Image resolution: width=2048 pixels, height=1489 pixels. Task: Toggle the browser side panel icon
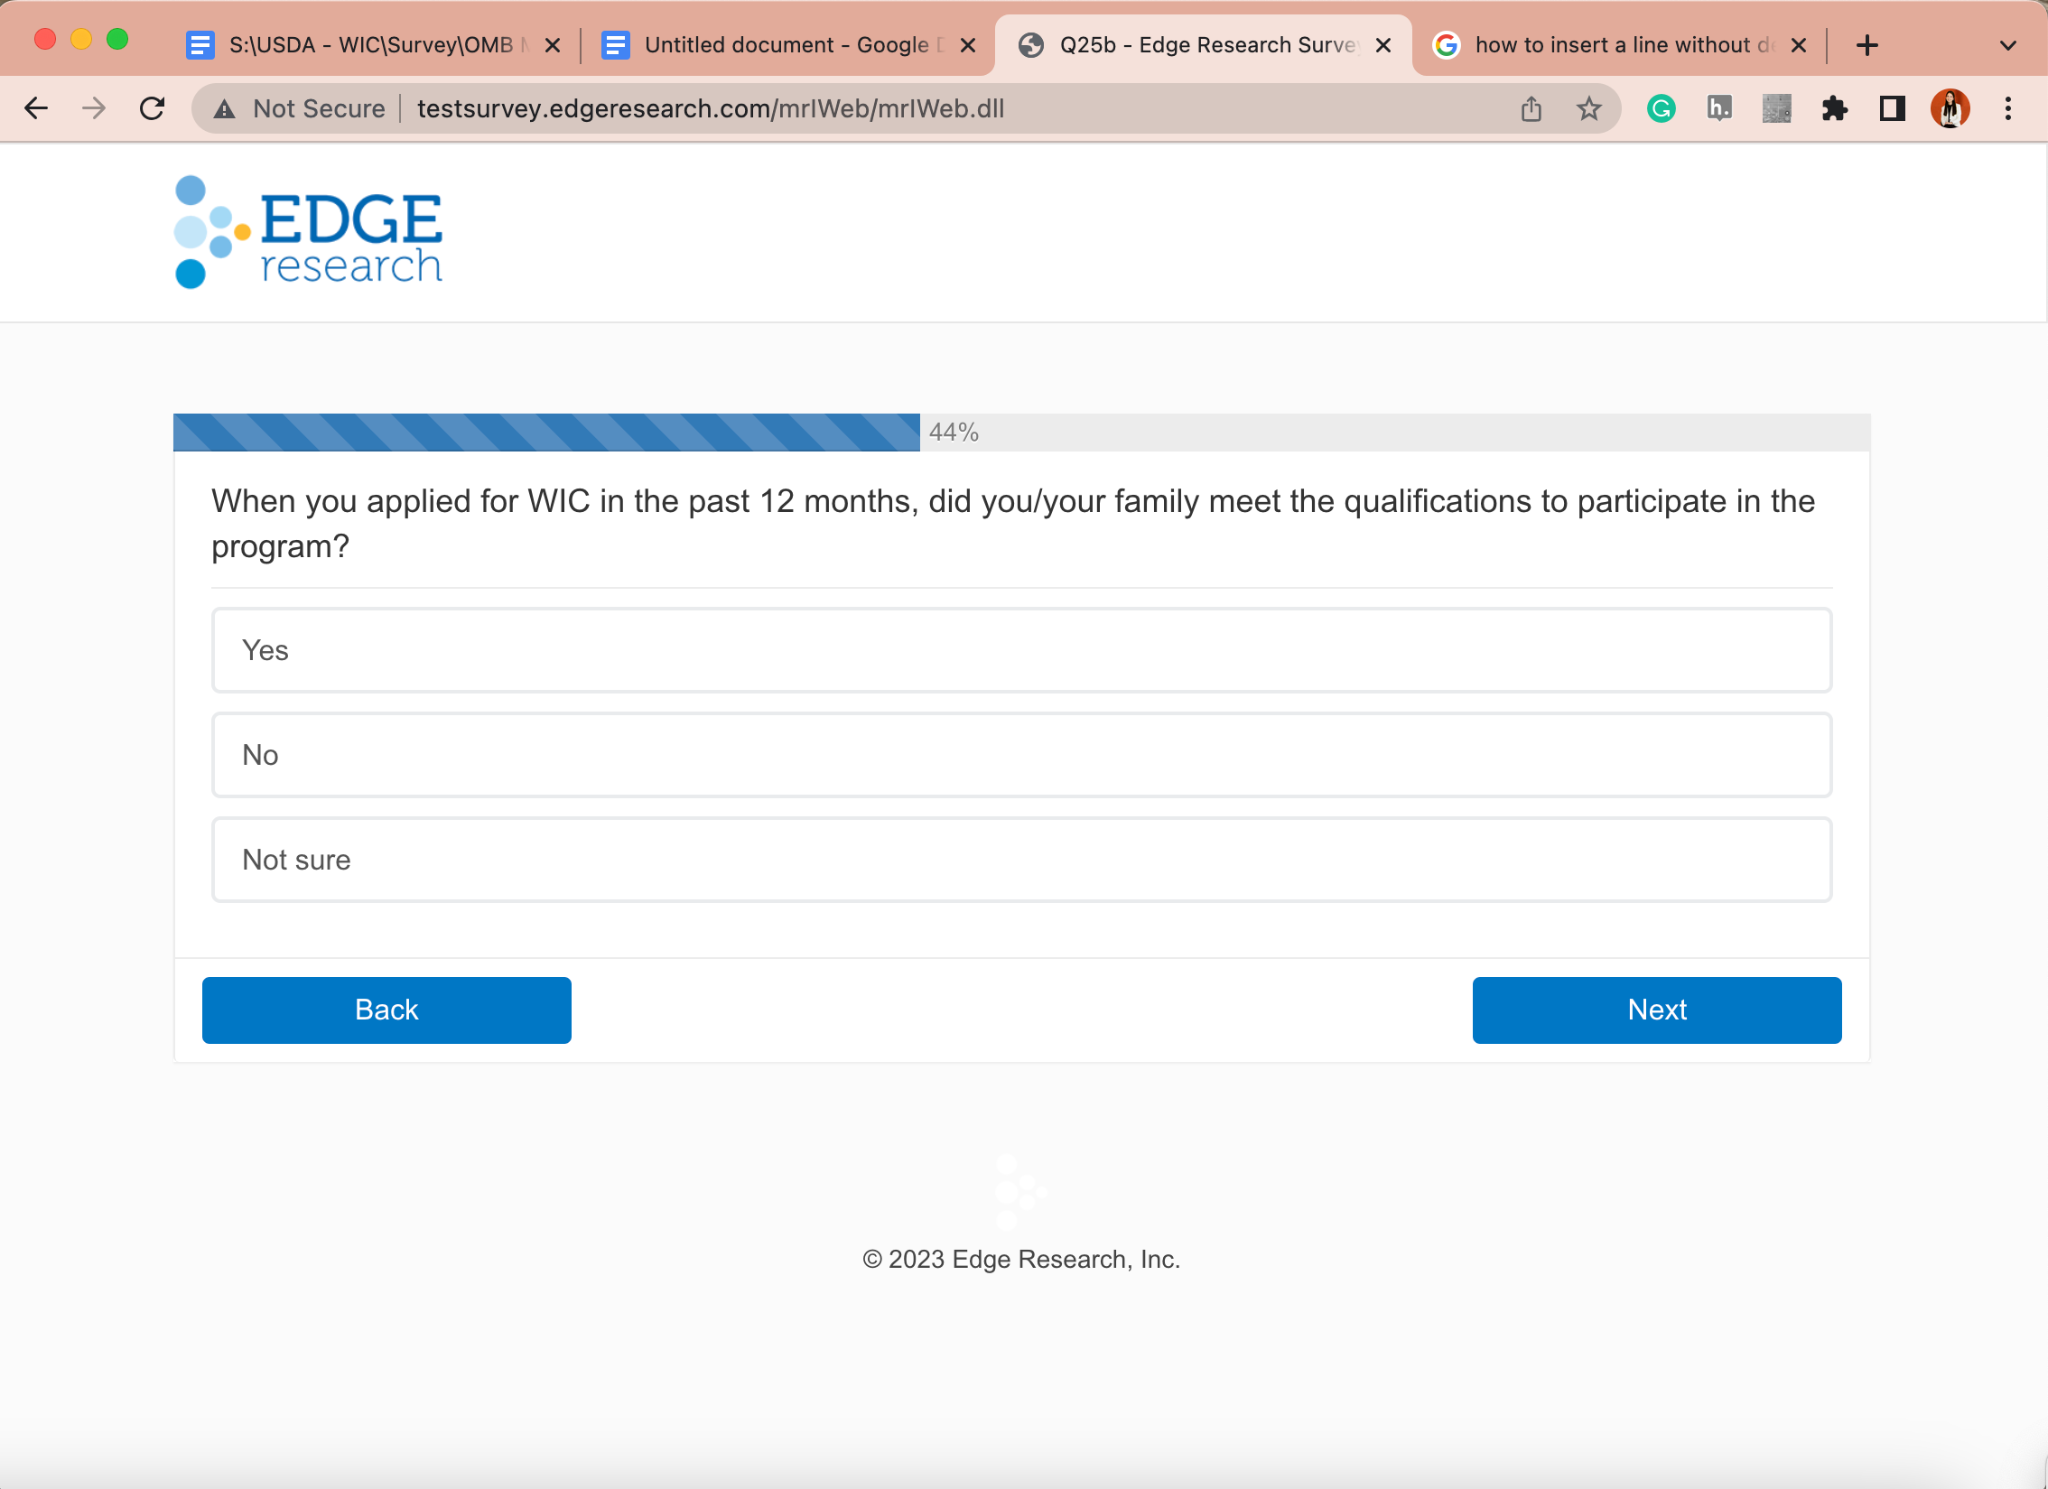[1892, 108]
